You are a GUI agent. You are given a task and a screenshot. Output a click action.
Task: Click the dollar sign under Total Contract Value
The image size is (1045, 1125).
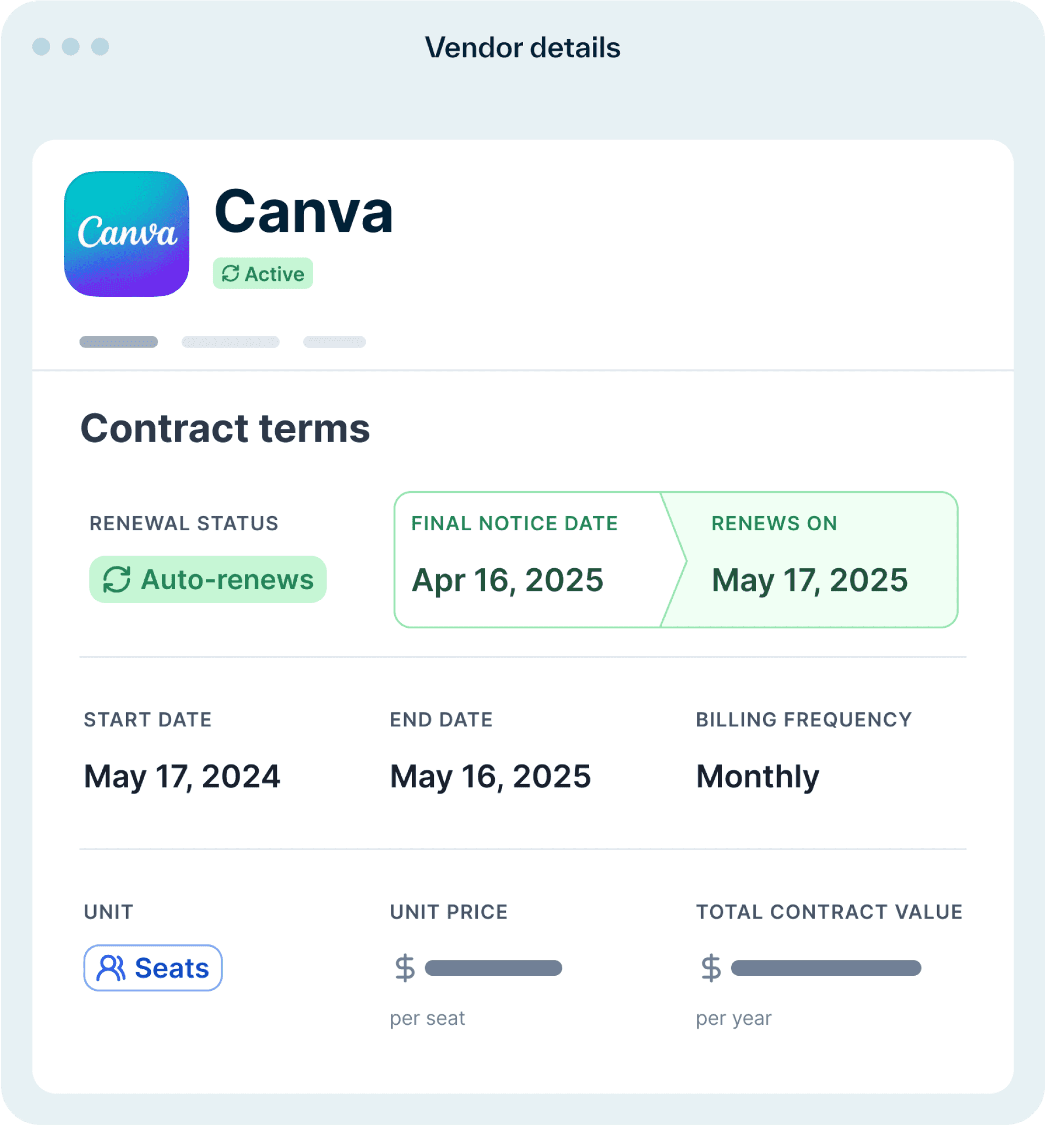point(711,968)
